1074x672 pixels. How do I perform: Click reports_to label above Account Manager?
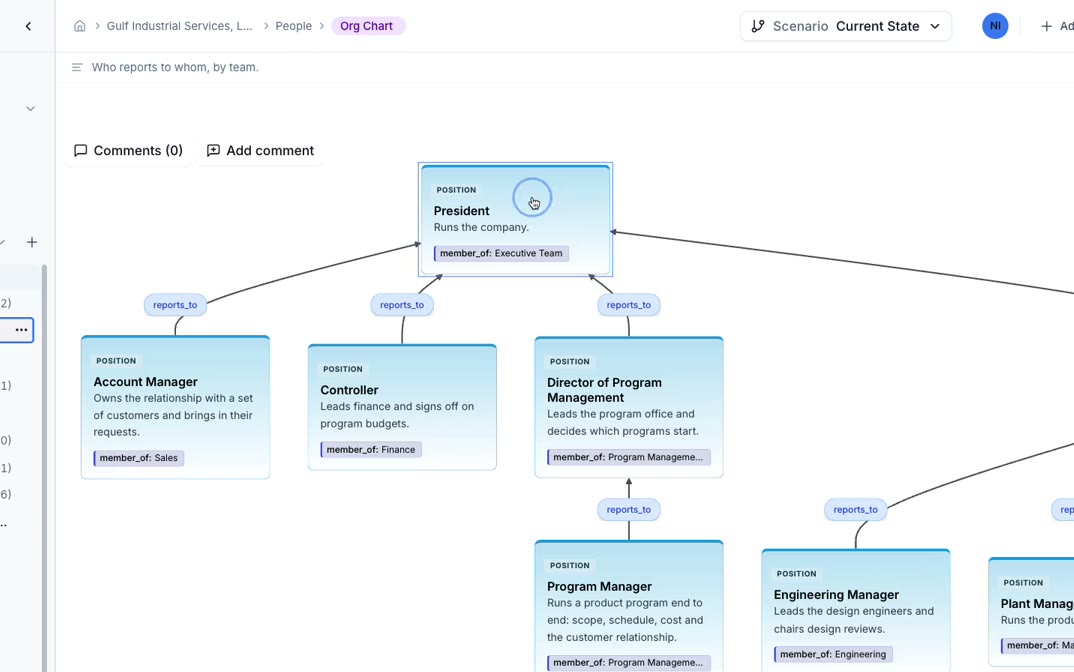click(x=175, y=305)
